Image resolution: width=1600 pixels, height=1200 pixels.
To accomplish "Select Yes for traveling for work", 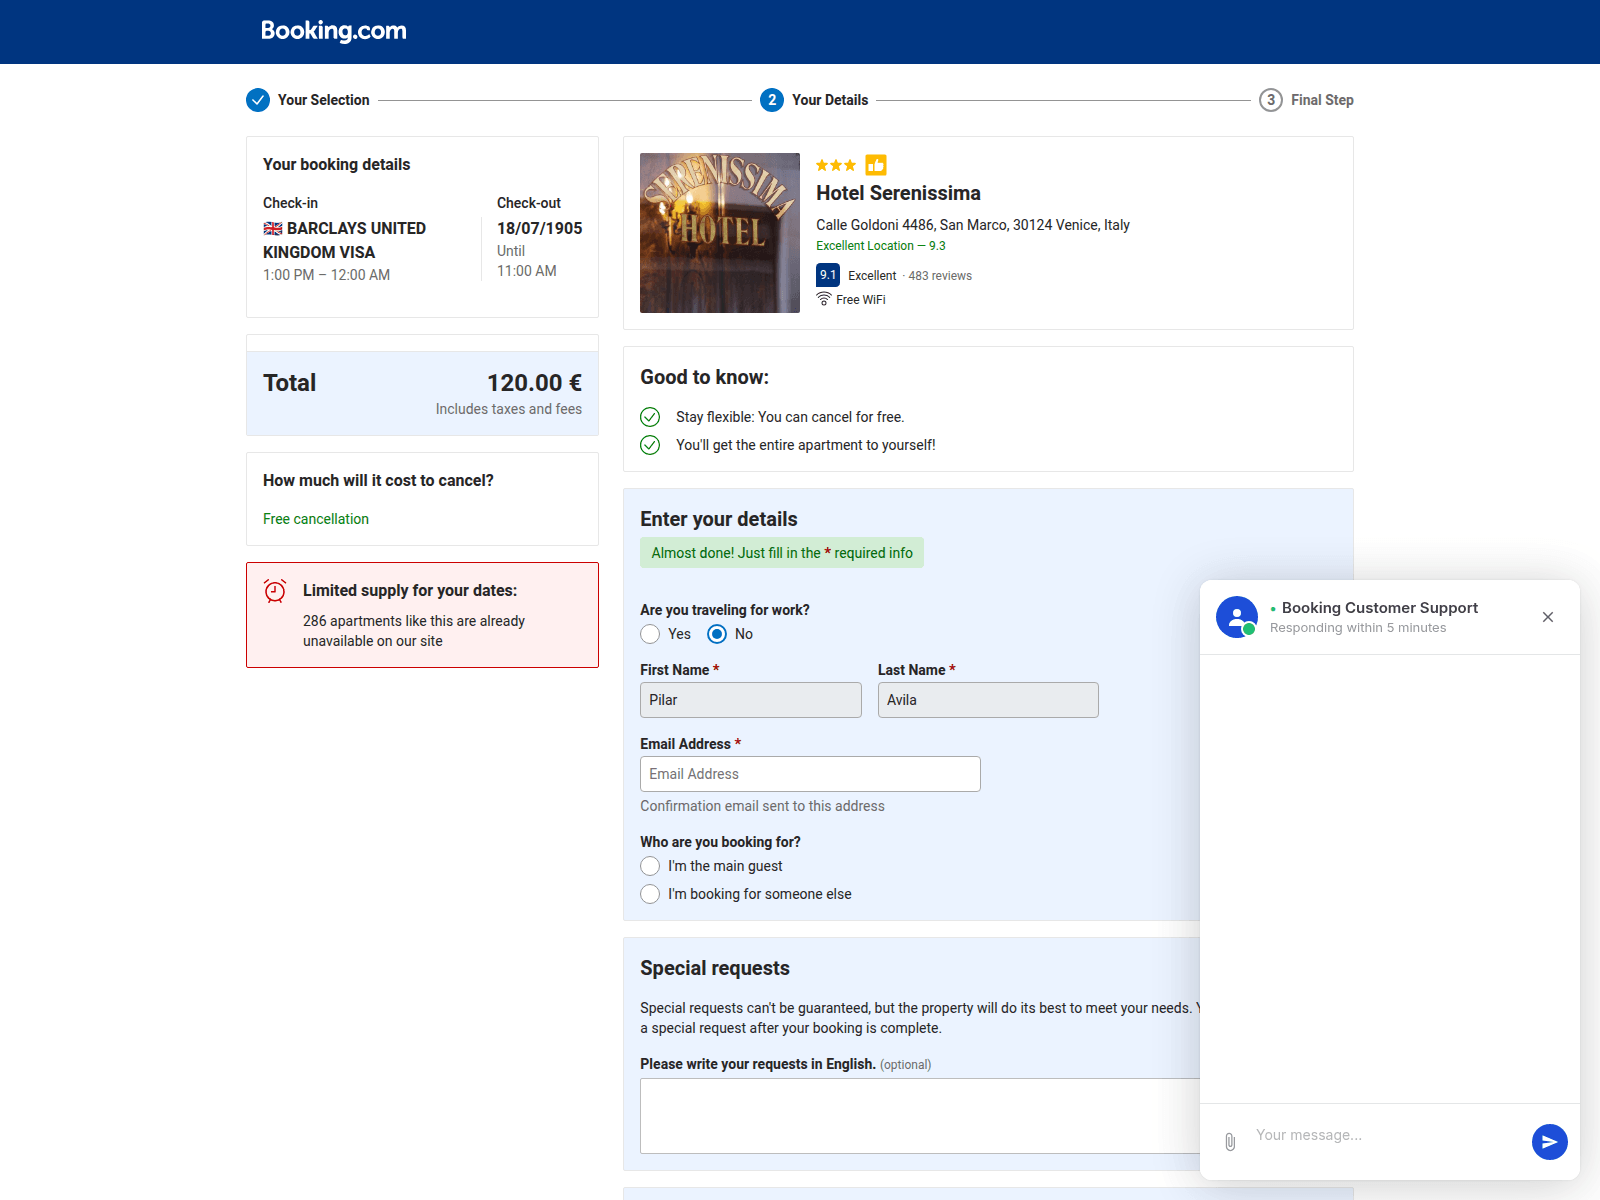I will 650,634.
